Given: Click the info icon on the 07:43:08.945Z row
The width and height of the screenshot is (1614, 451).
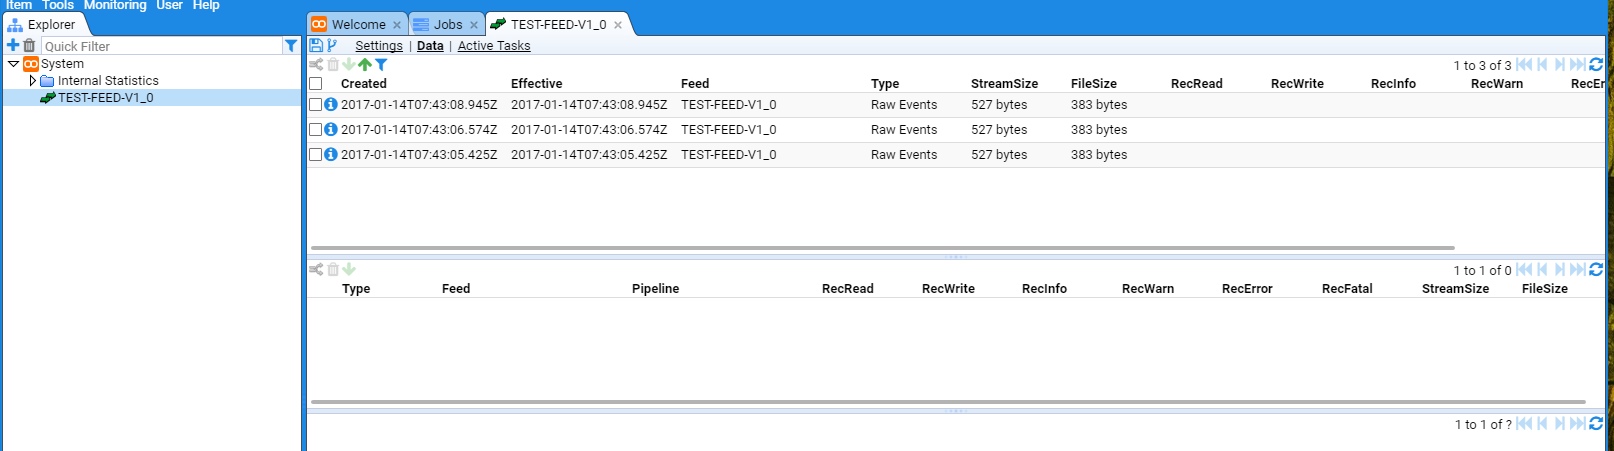Looking at the screenshot, I should 331,104.
